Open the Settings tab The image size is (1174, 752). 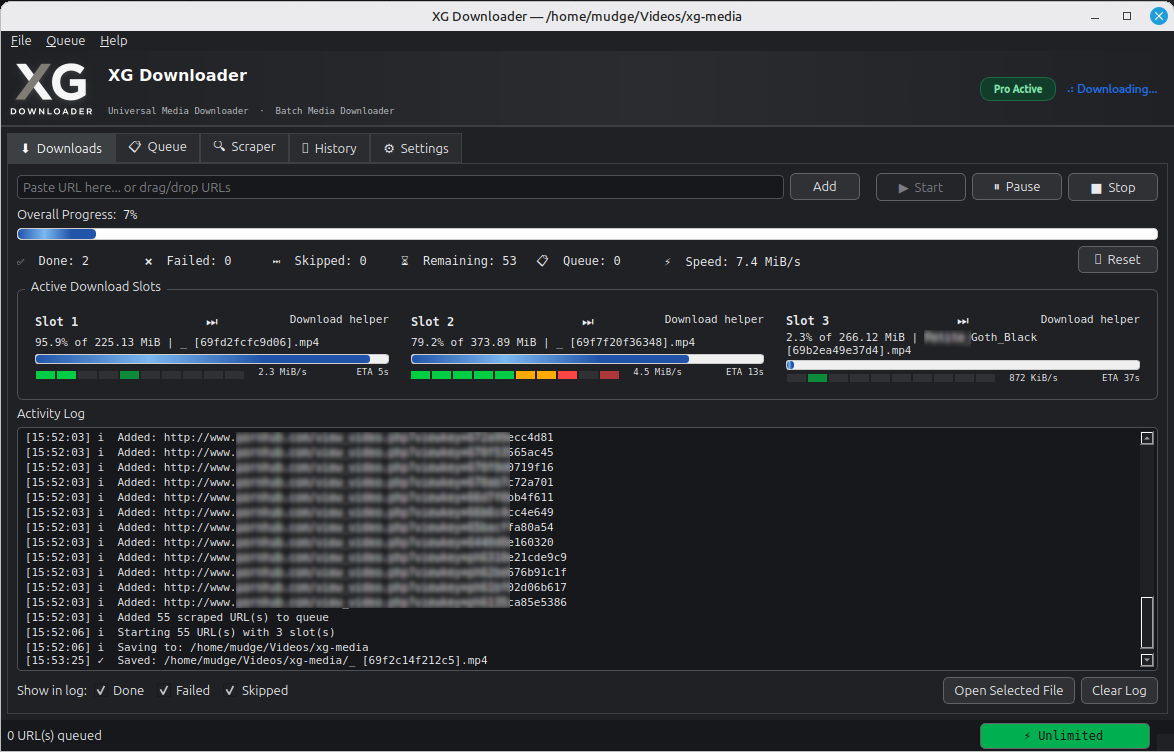pos(416,148)
